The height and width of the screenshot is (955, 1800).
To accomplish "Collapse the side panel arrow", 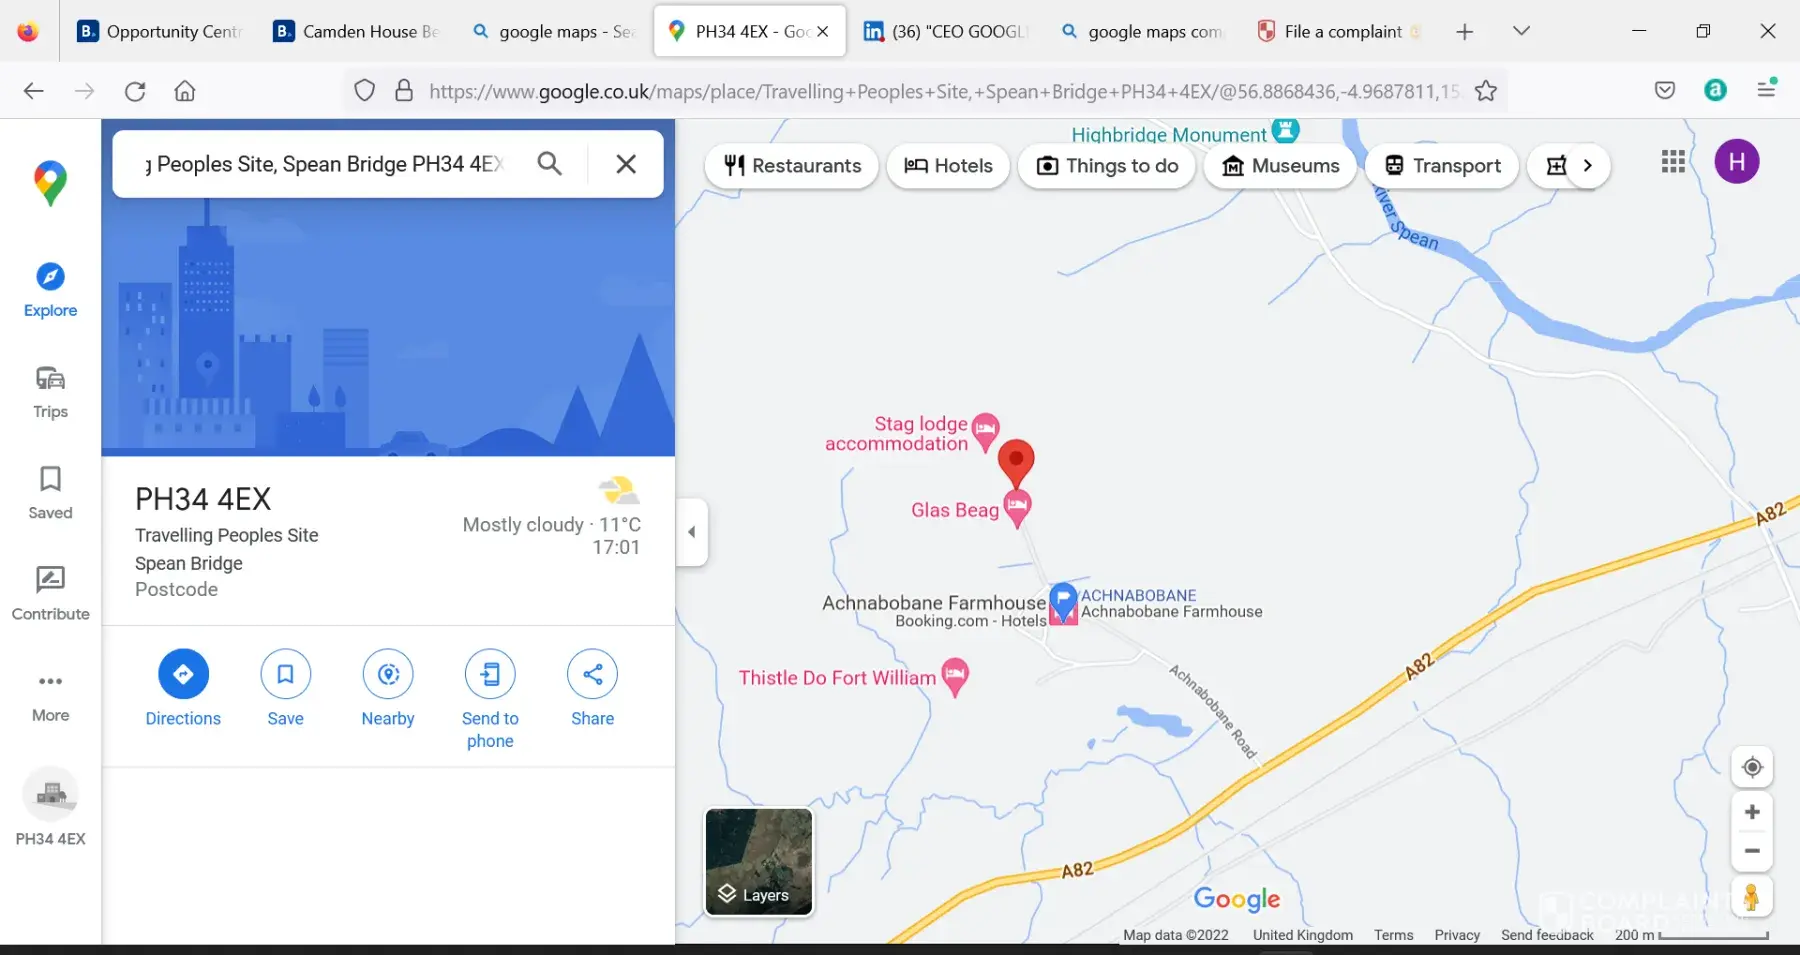I will (x=691, y=532).
